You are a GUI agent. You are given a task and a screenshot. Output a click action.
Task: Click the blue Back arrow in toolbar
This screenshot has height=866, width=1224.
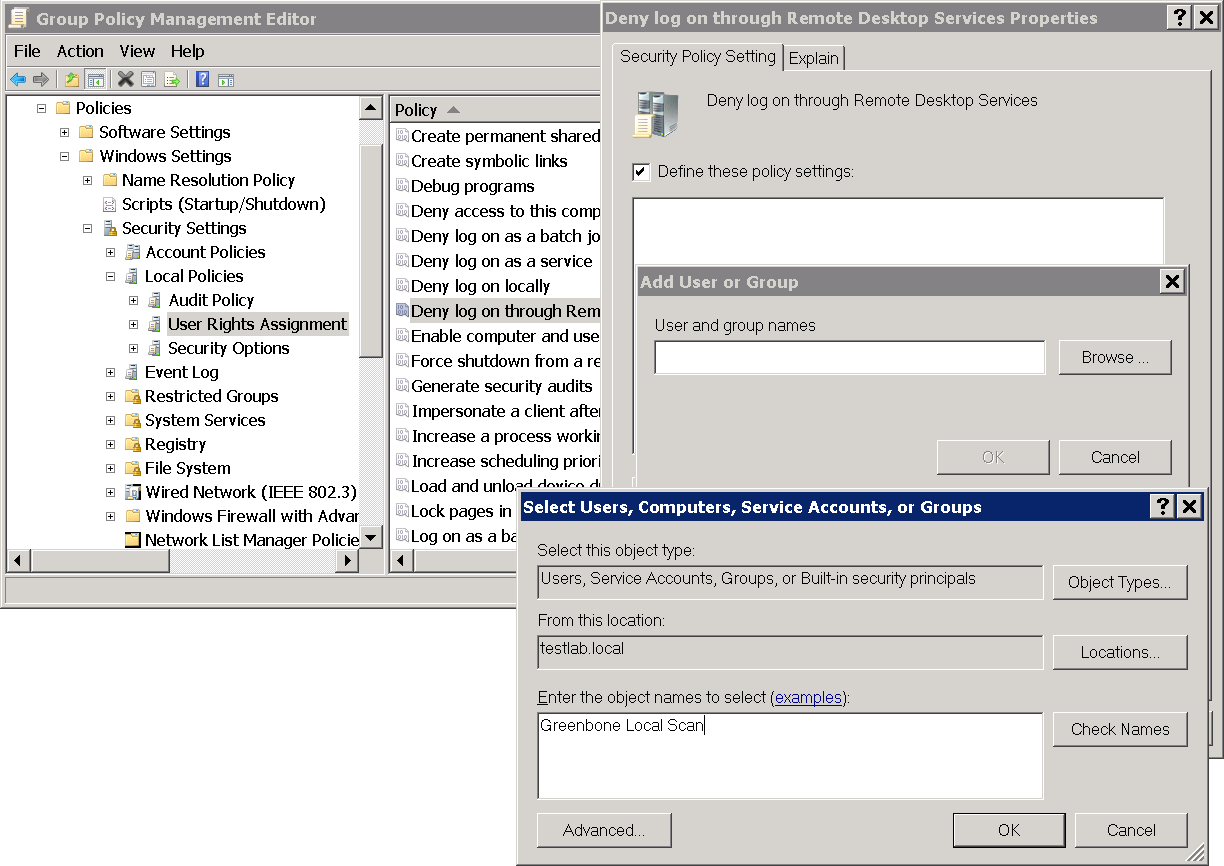18,80
